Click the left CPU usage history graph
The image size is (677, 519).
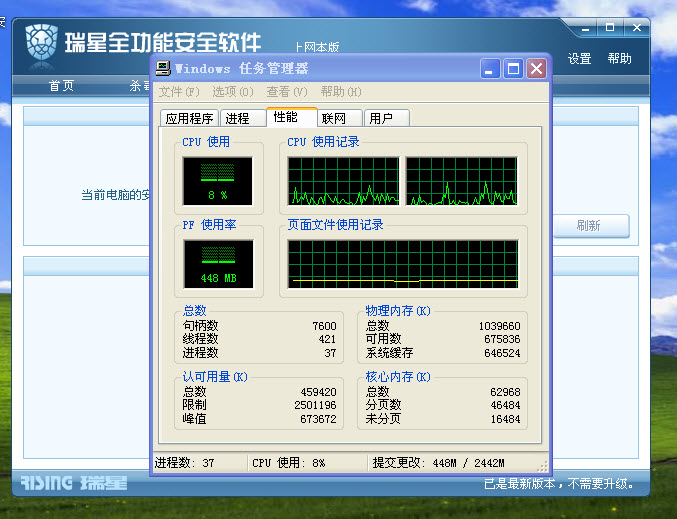(x=343, y=181)
